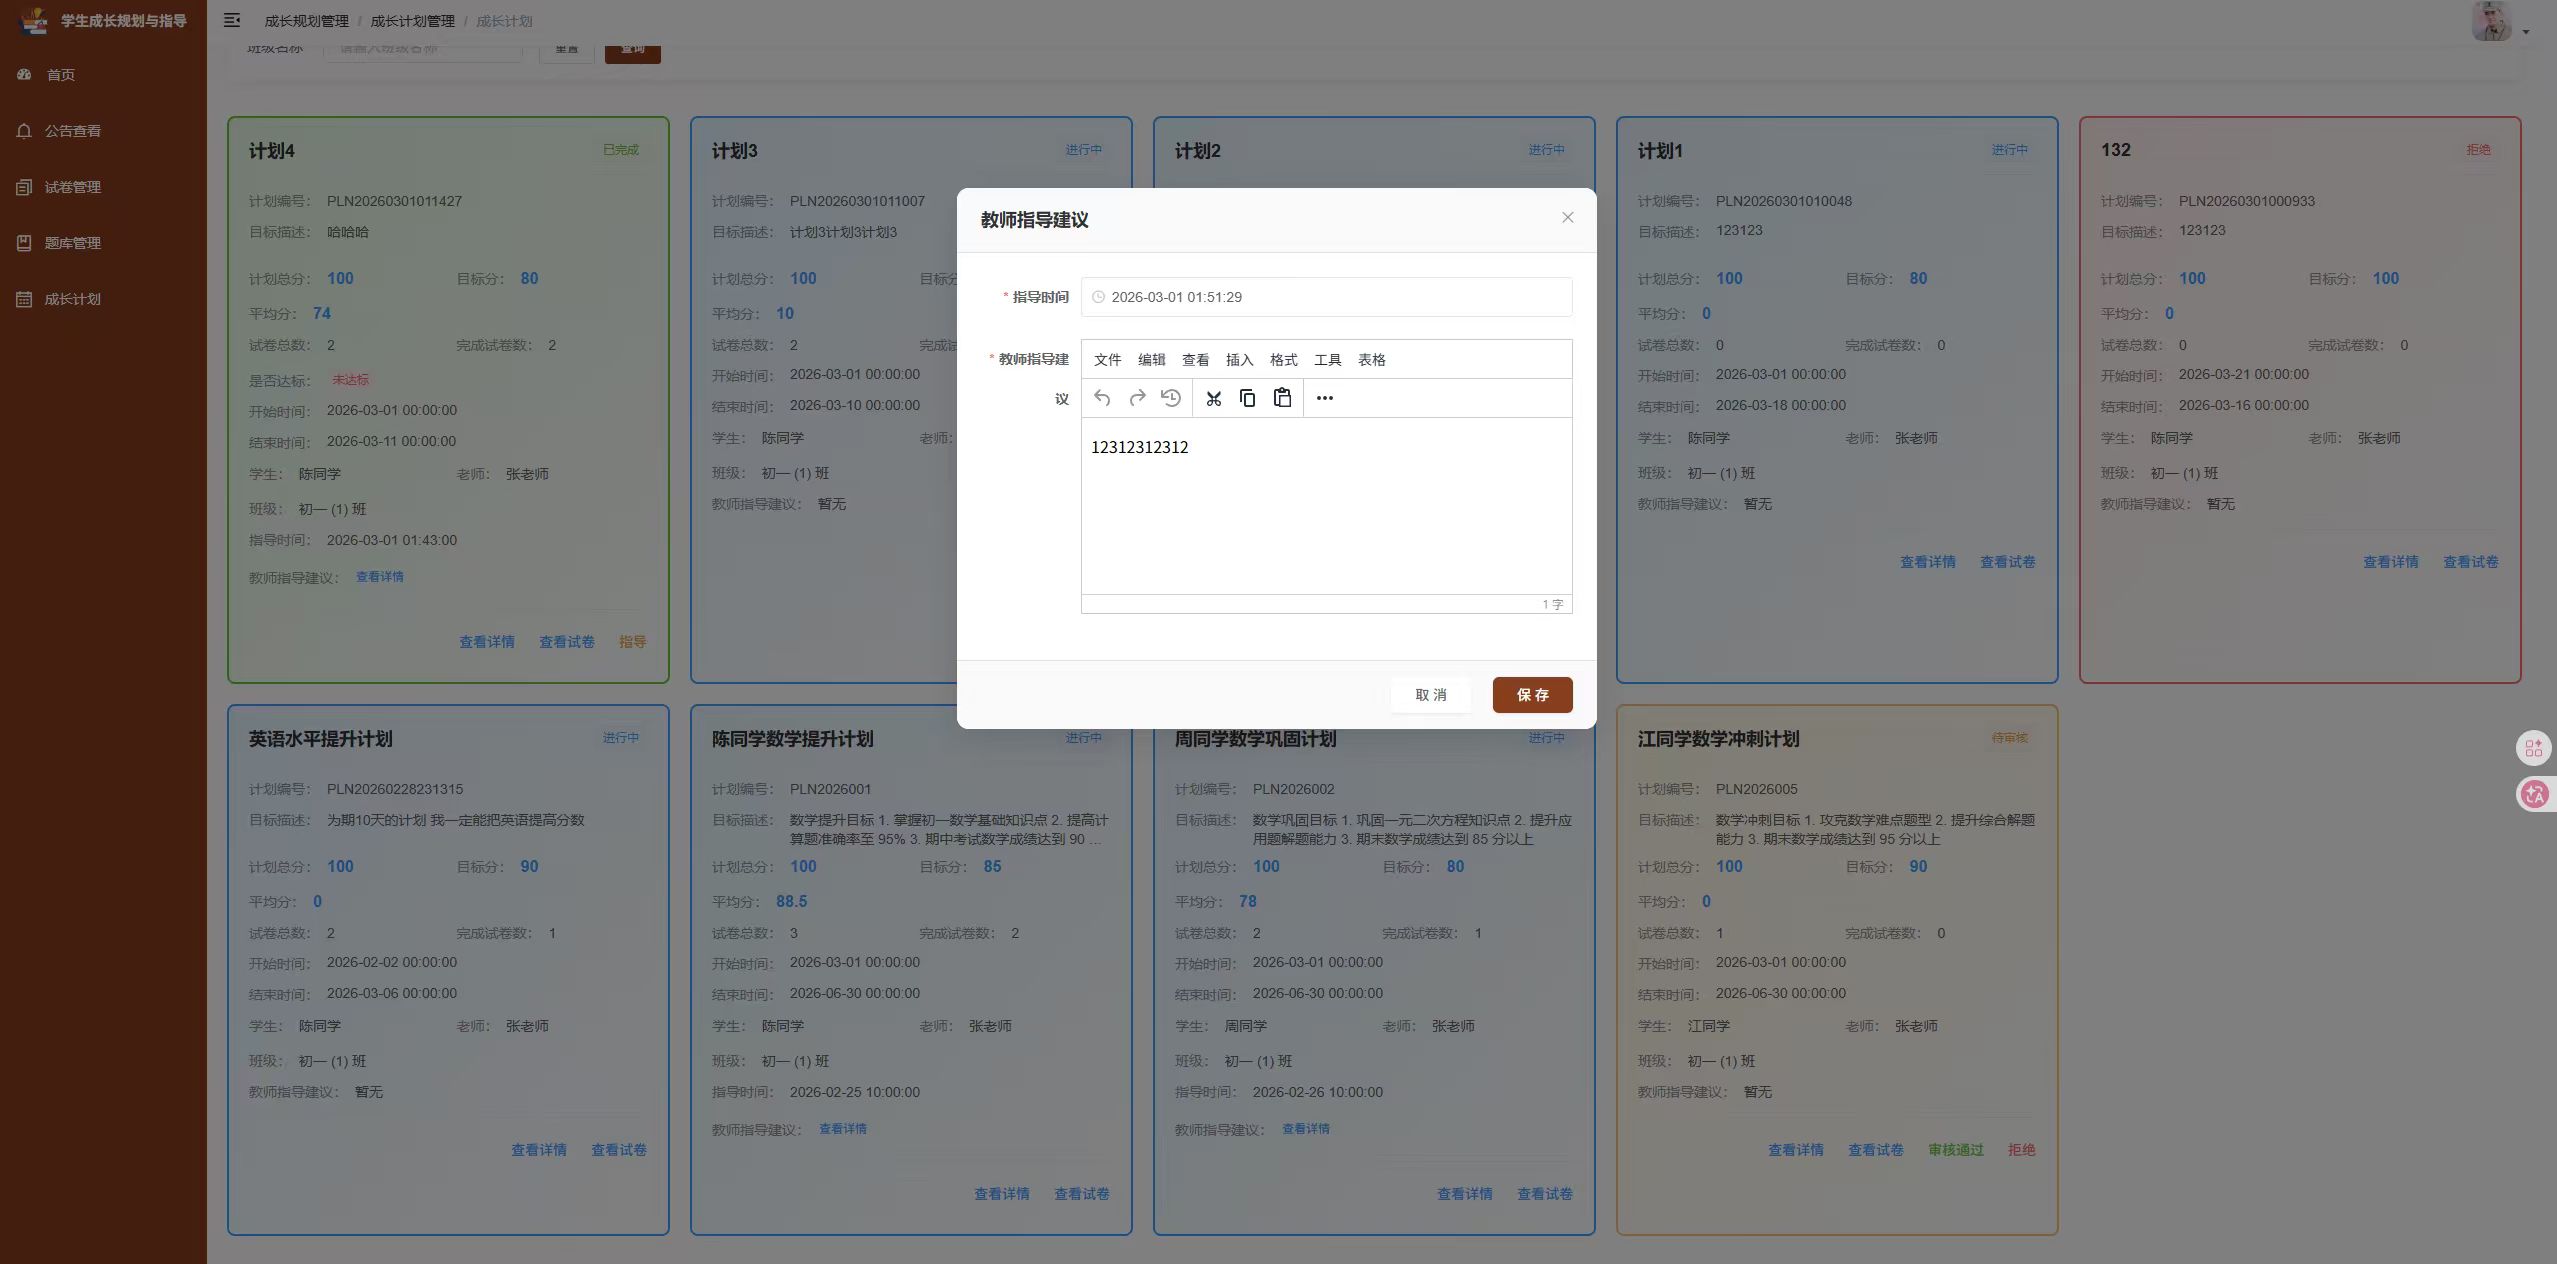
Task: Click 查看试卷 on 江同学数学冲刺计划 card
Action: [x=1876, y=1150]
